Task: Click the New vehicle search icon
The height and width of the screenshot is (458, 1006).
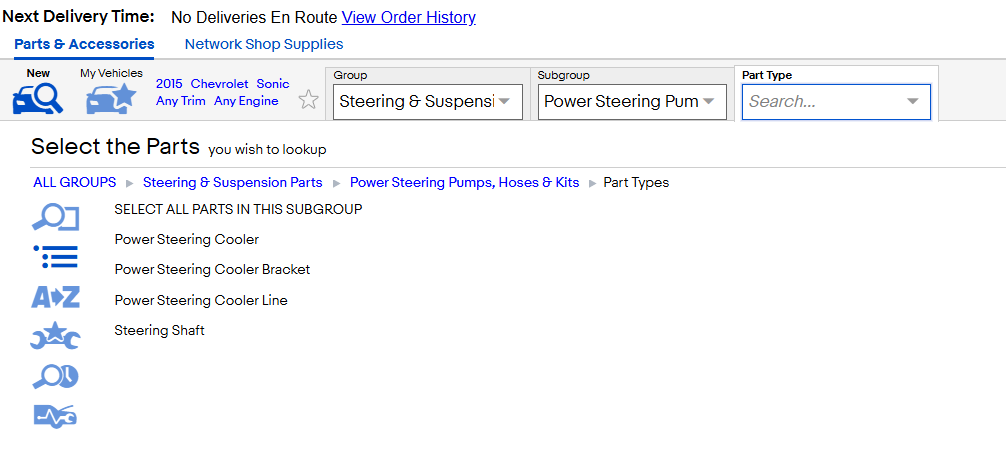Action: pos(38,99)
